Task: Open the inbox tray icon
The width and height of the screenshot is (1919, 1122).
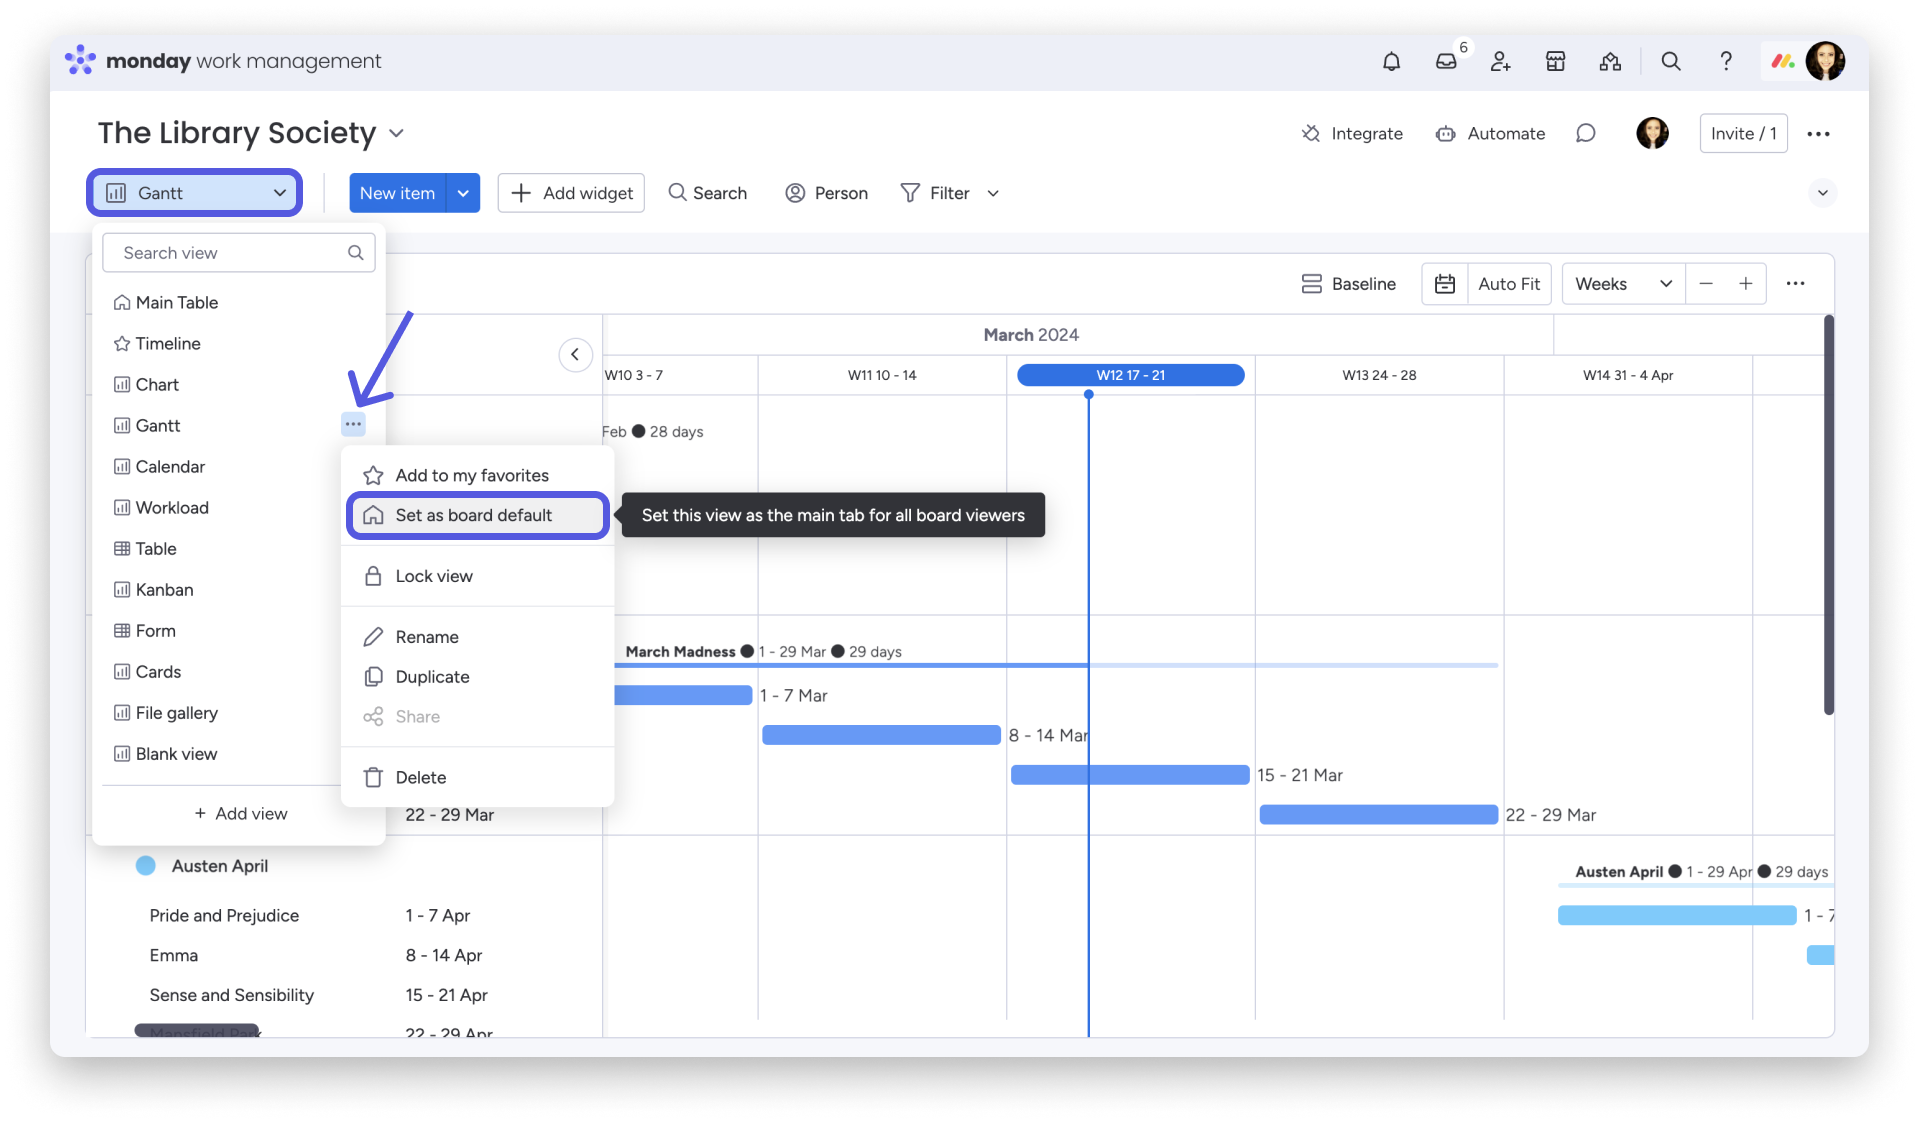Action: click(1446, 62)
